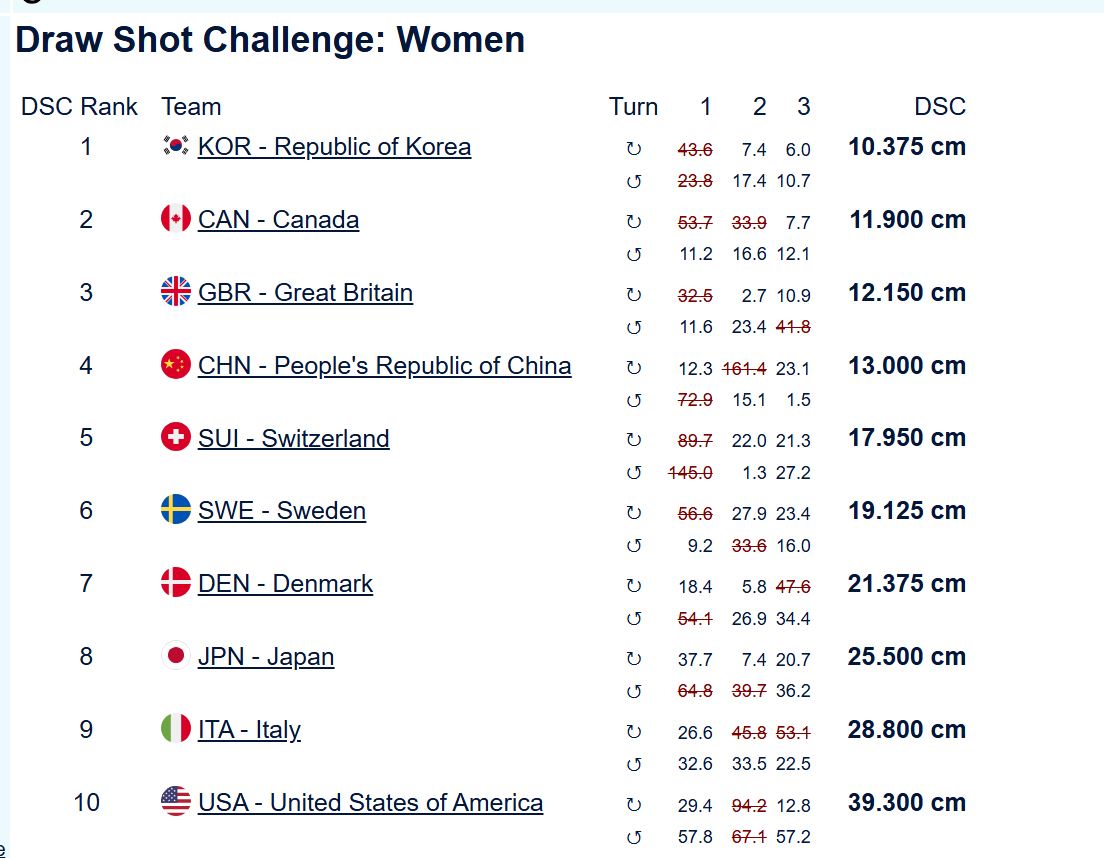The height and width of the screenshot is (858, 1104).
Task: Follow the SUI - Switzerland link
Action: (293, 439)
